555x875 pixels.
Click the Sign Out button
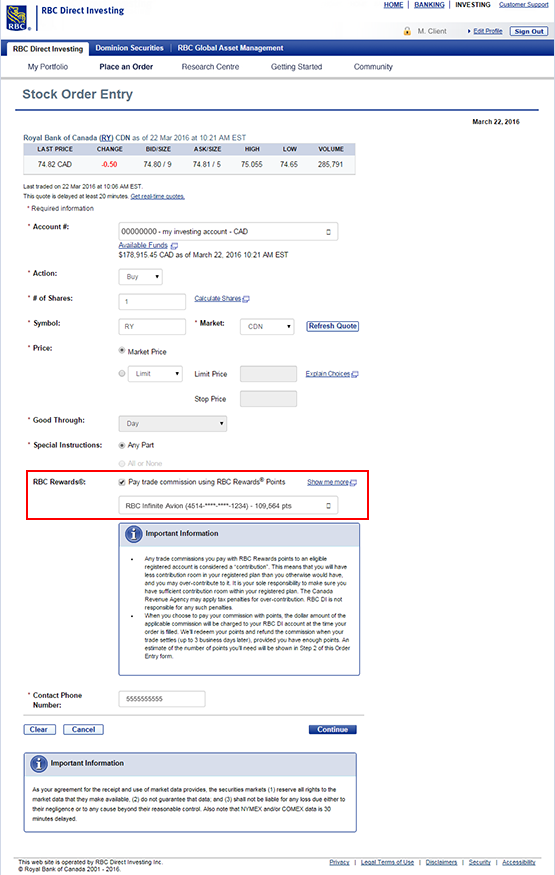[x=529, y=32]
